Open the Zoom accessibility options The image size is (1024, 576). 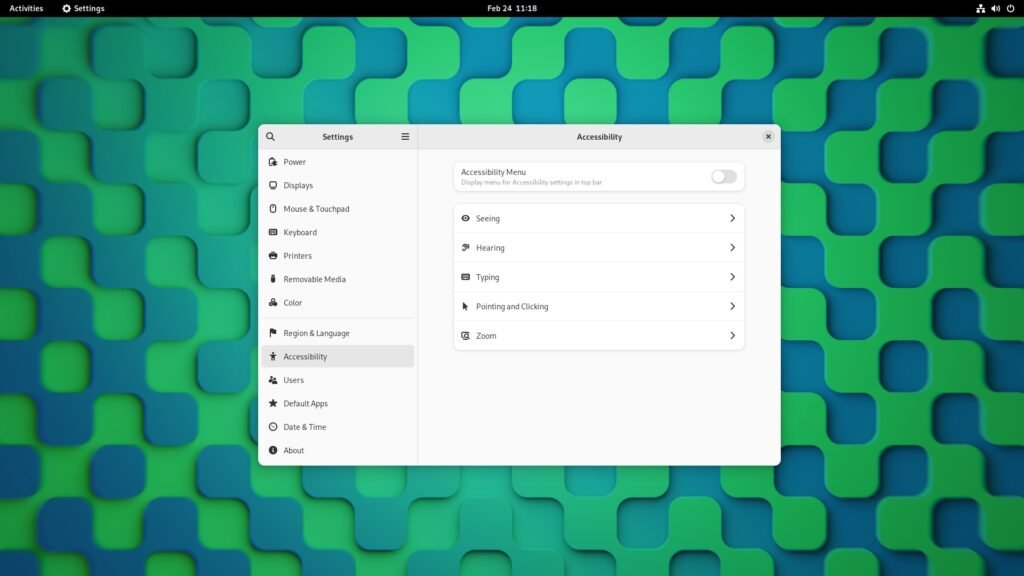coord(599,336)
